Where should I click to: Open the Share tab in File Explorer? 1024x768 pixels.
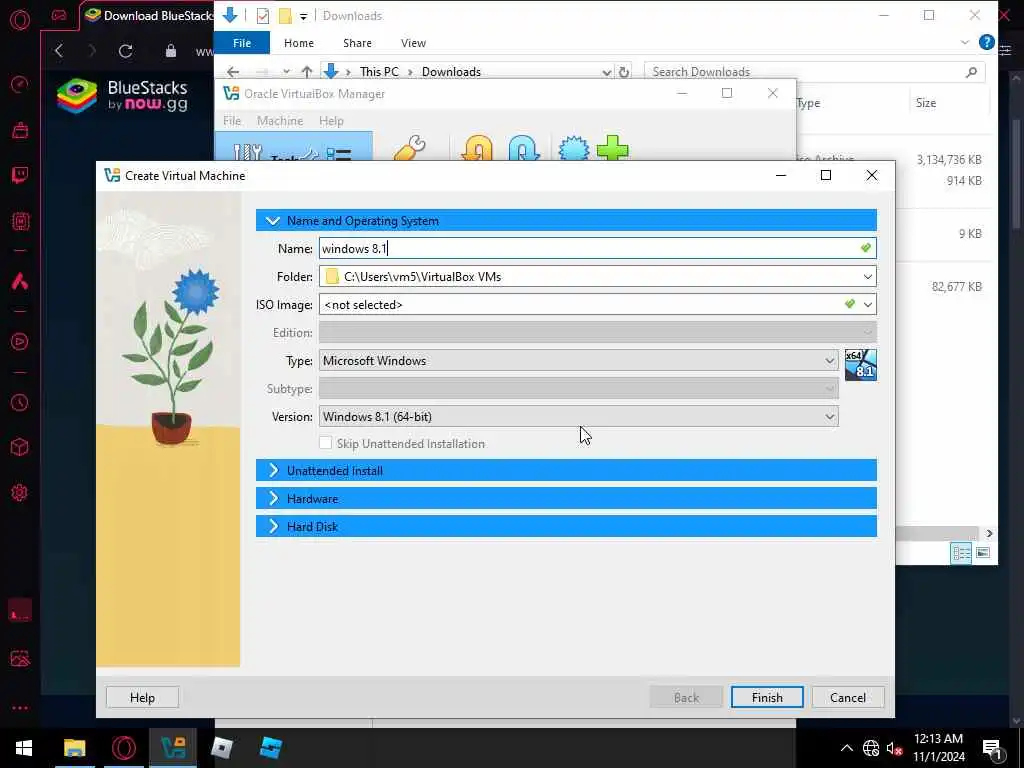tap(357, 43)
